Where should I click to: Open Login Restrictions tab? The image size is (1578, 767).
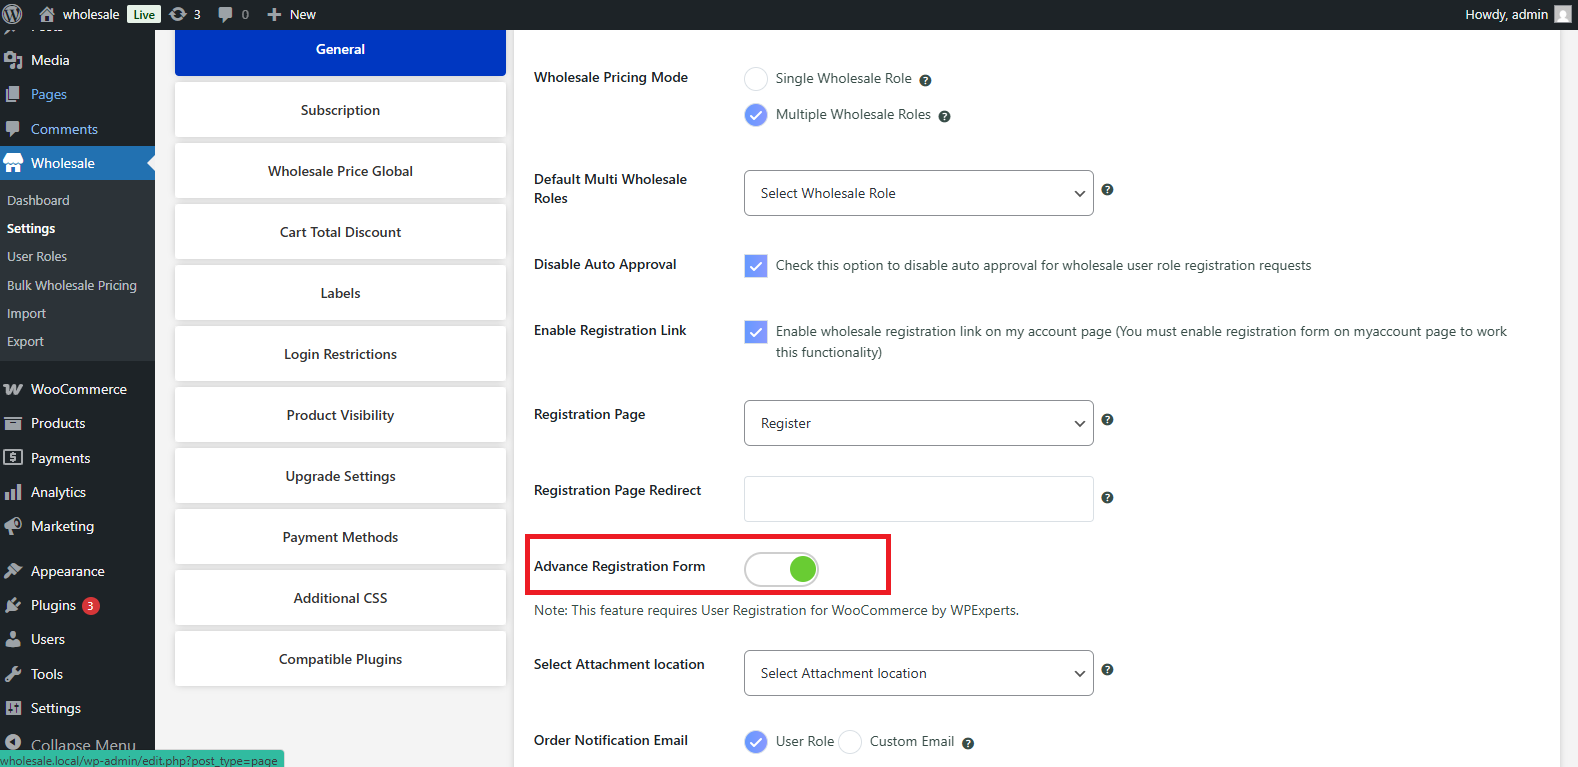click(340, 354)
